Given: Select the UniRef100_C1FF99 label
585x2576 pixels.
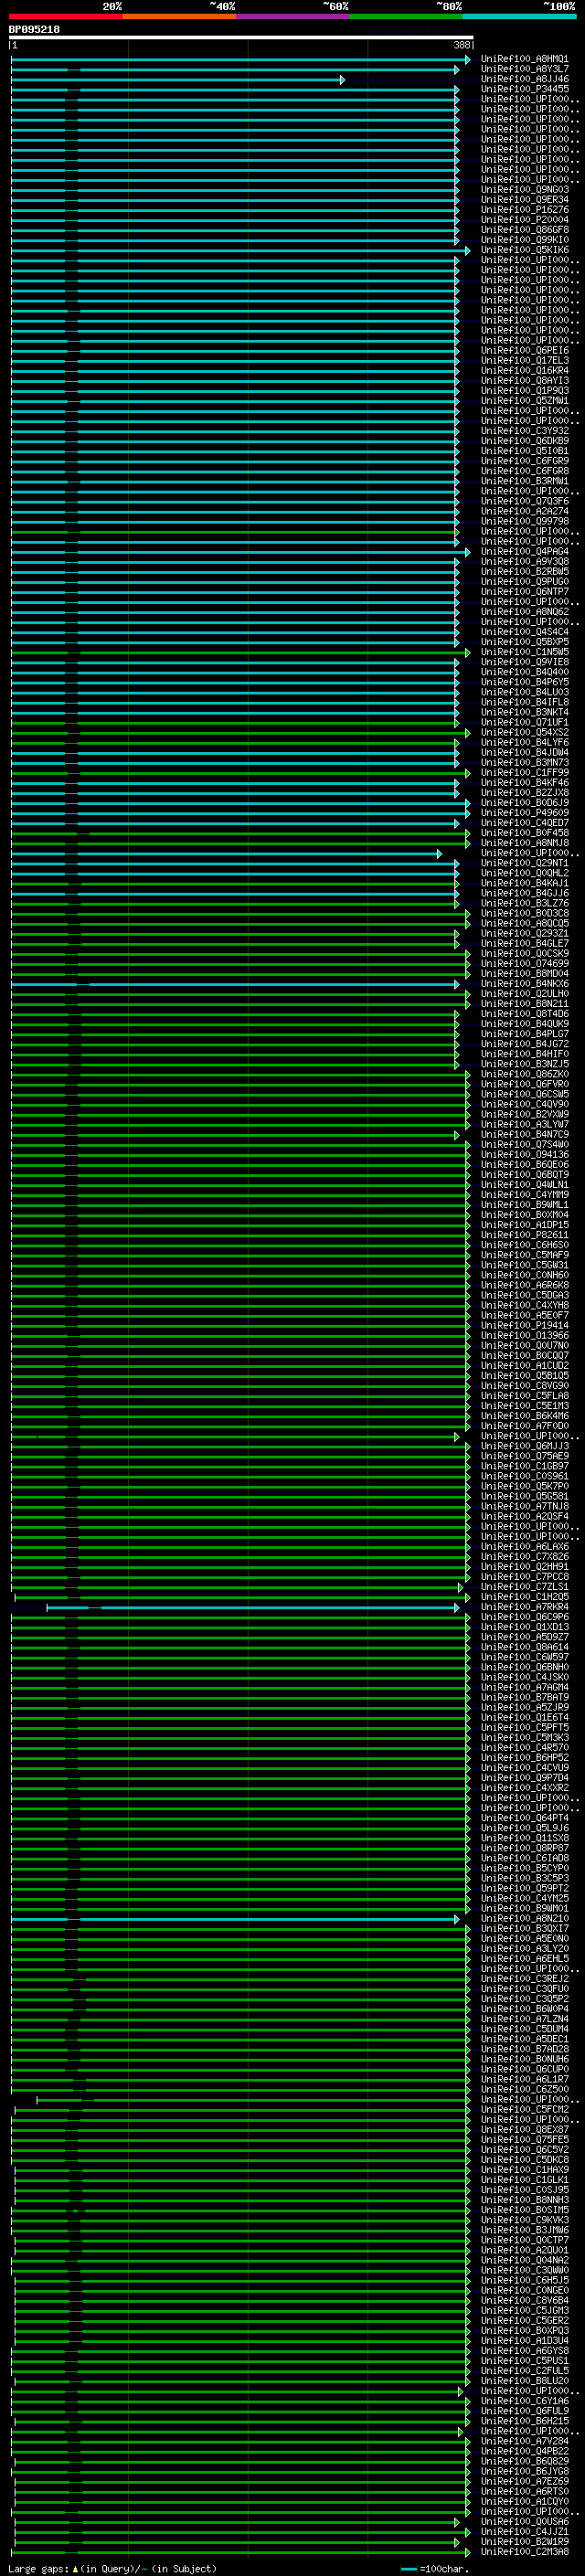Looking at the screenshot, I should [524, 773].
